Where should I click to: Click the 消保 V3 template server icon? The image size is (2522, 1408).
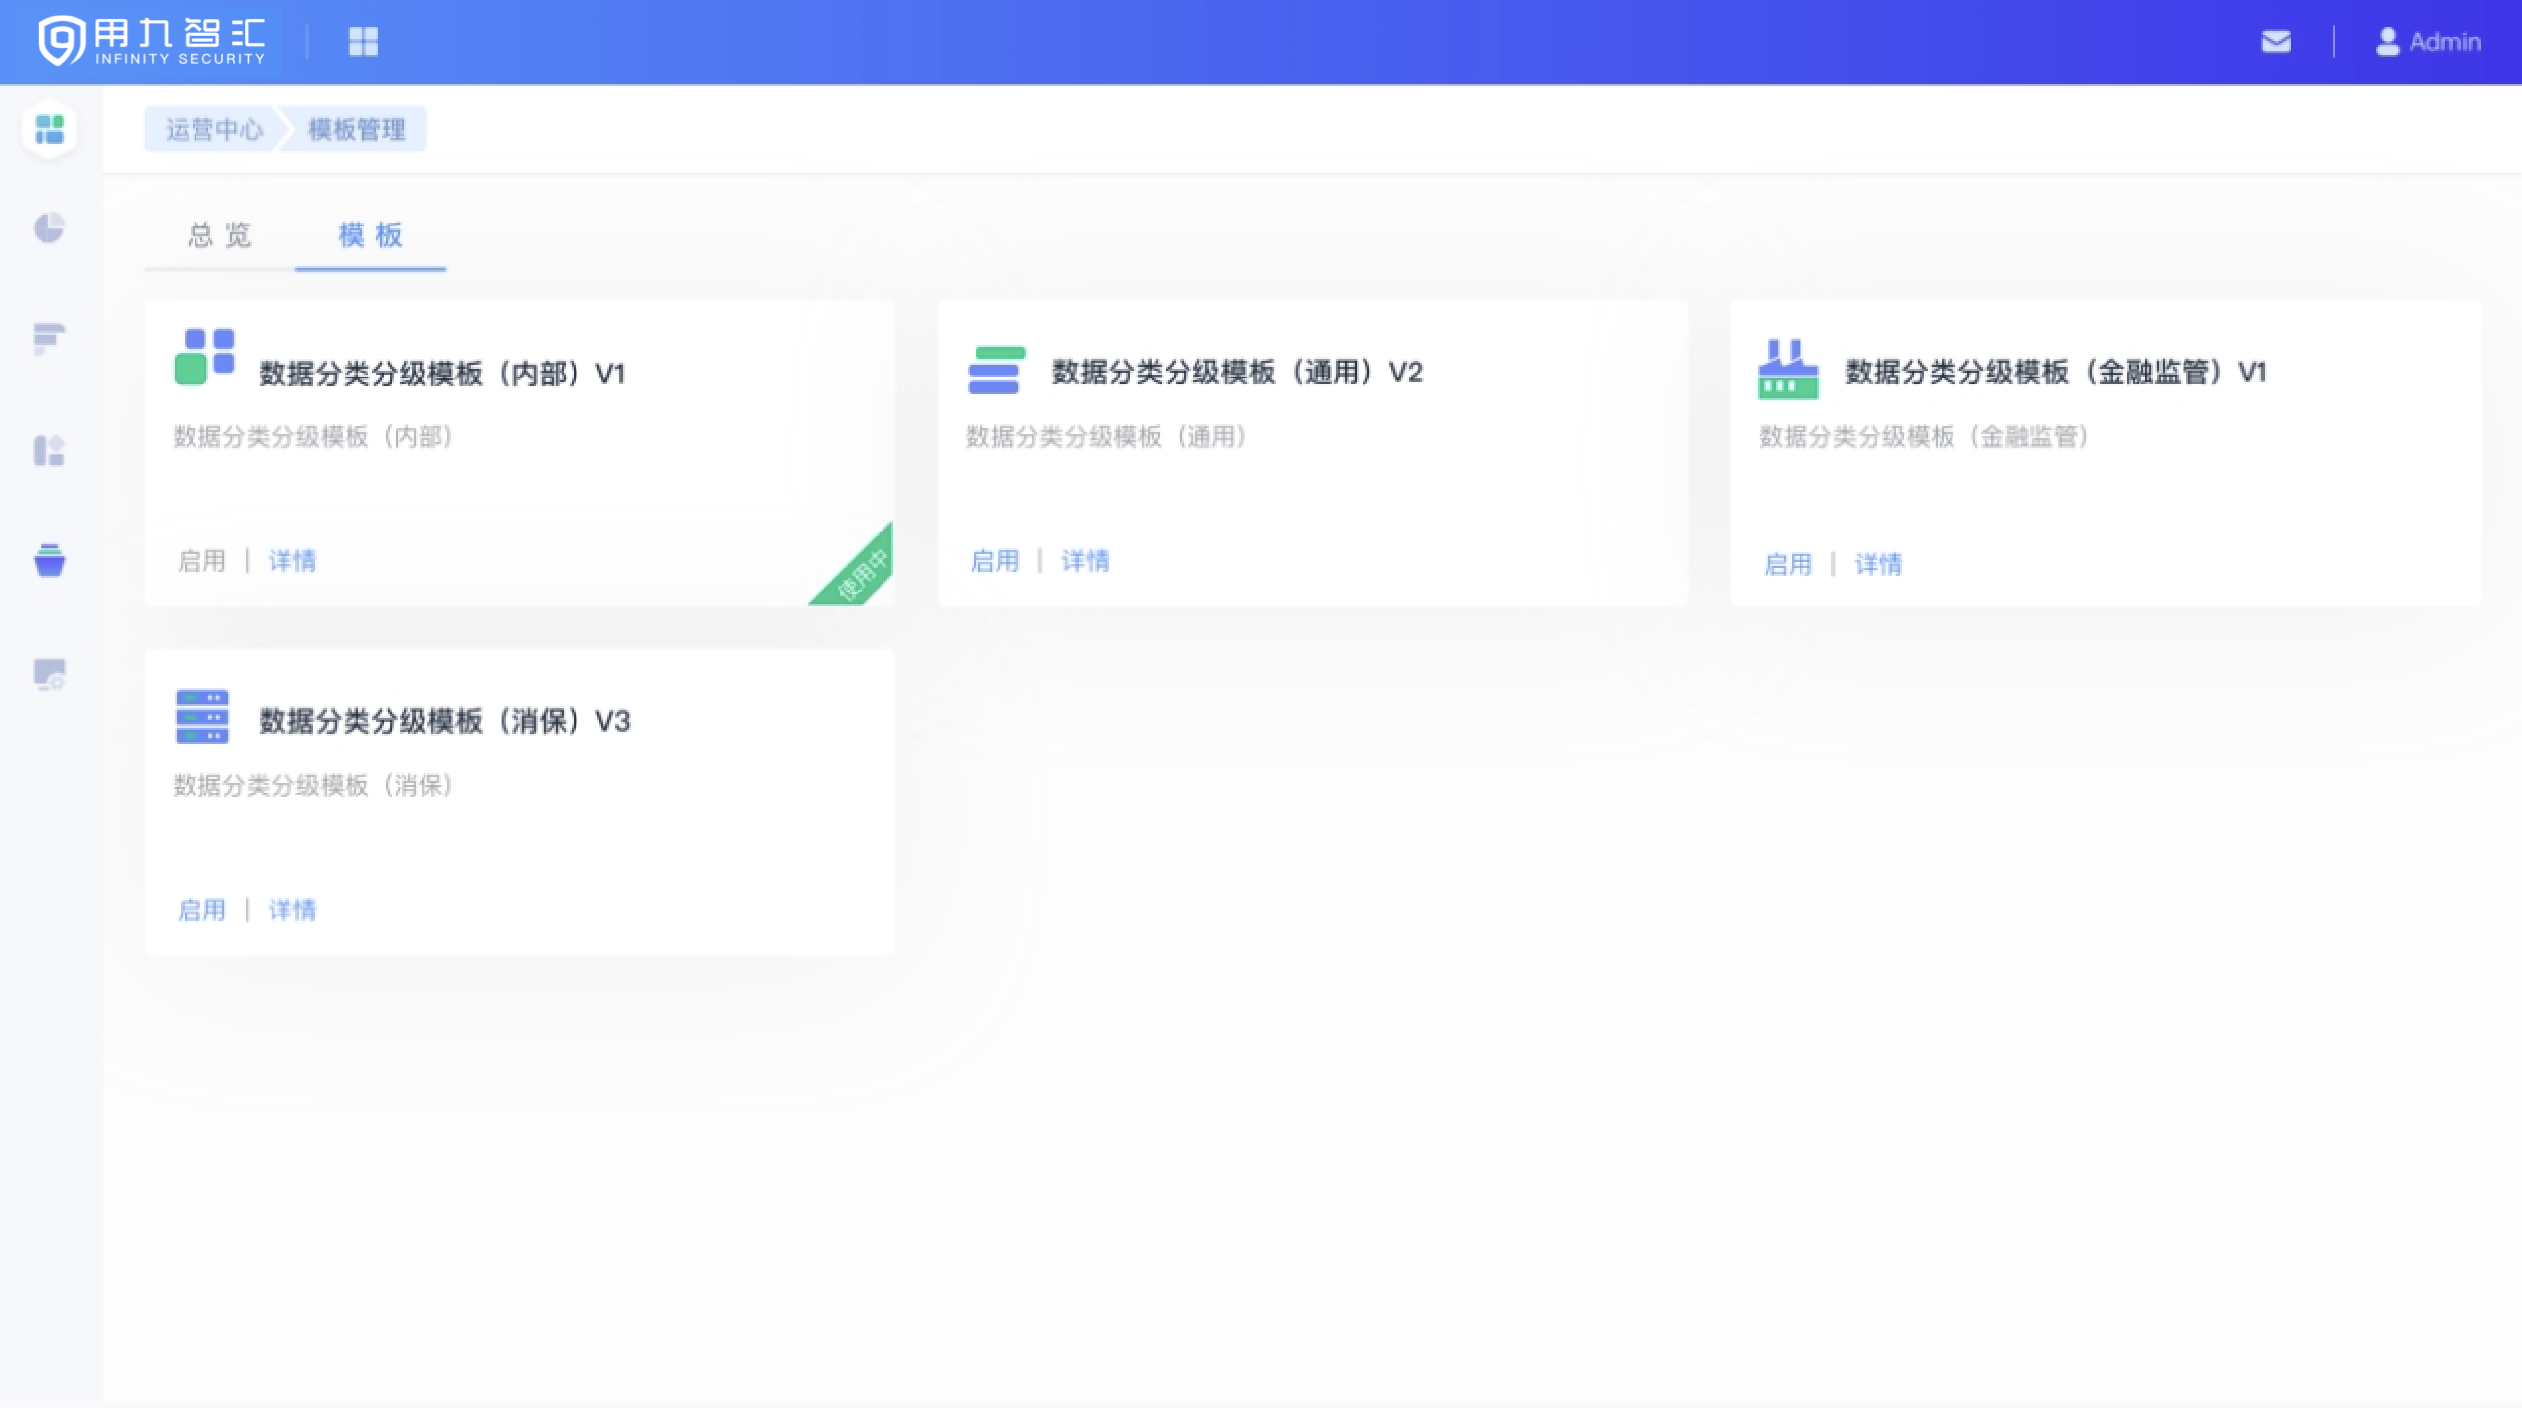[202, 717]
